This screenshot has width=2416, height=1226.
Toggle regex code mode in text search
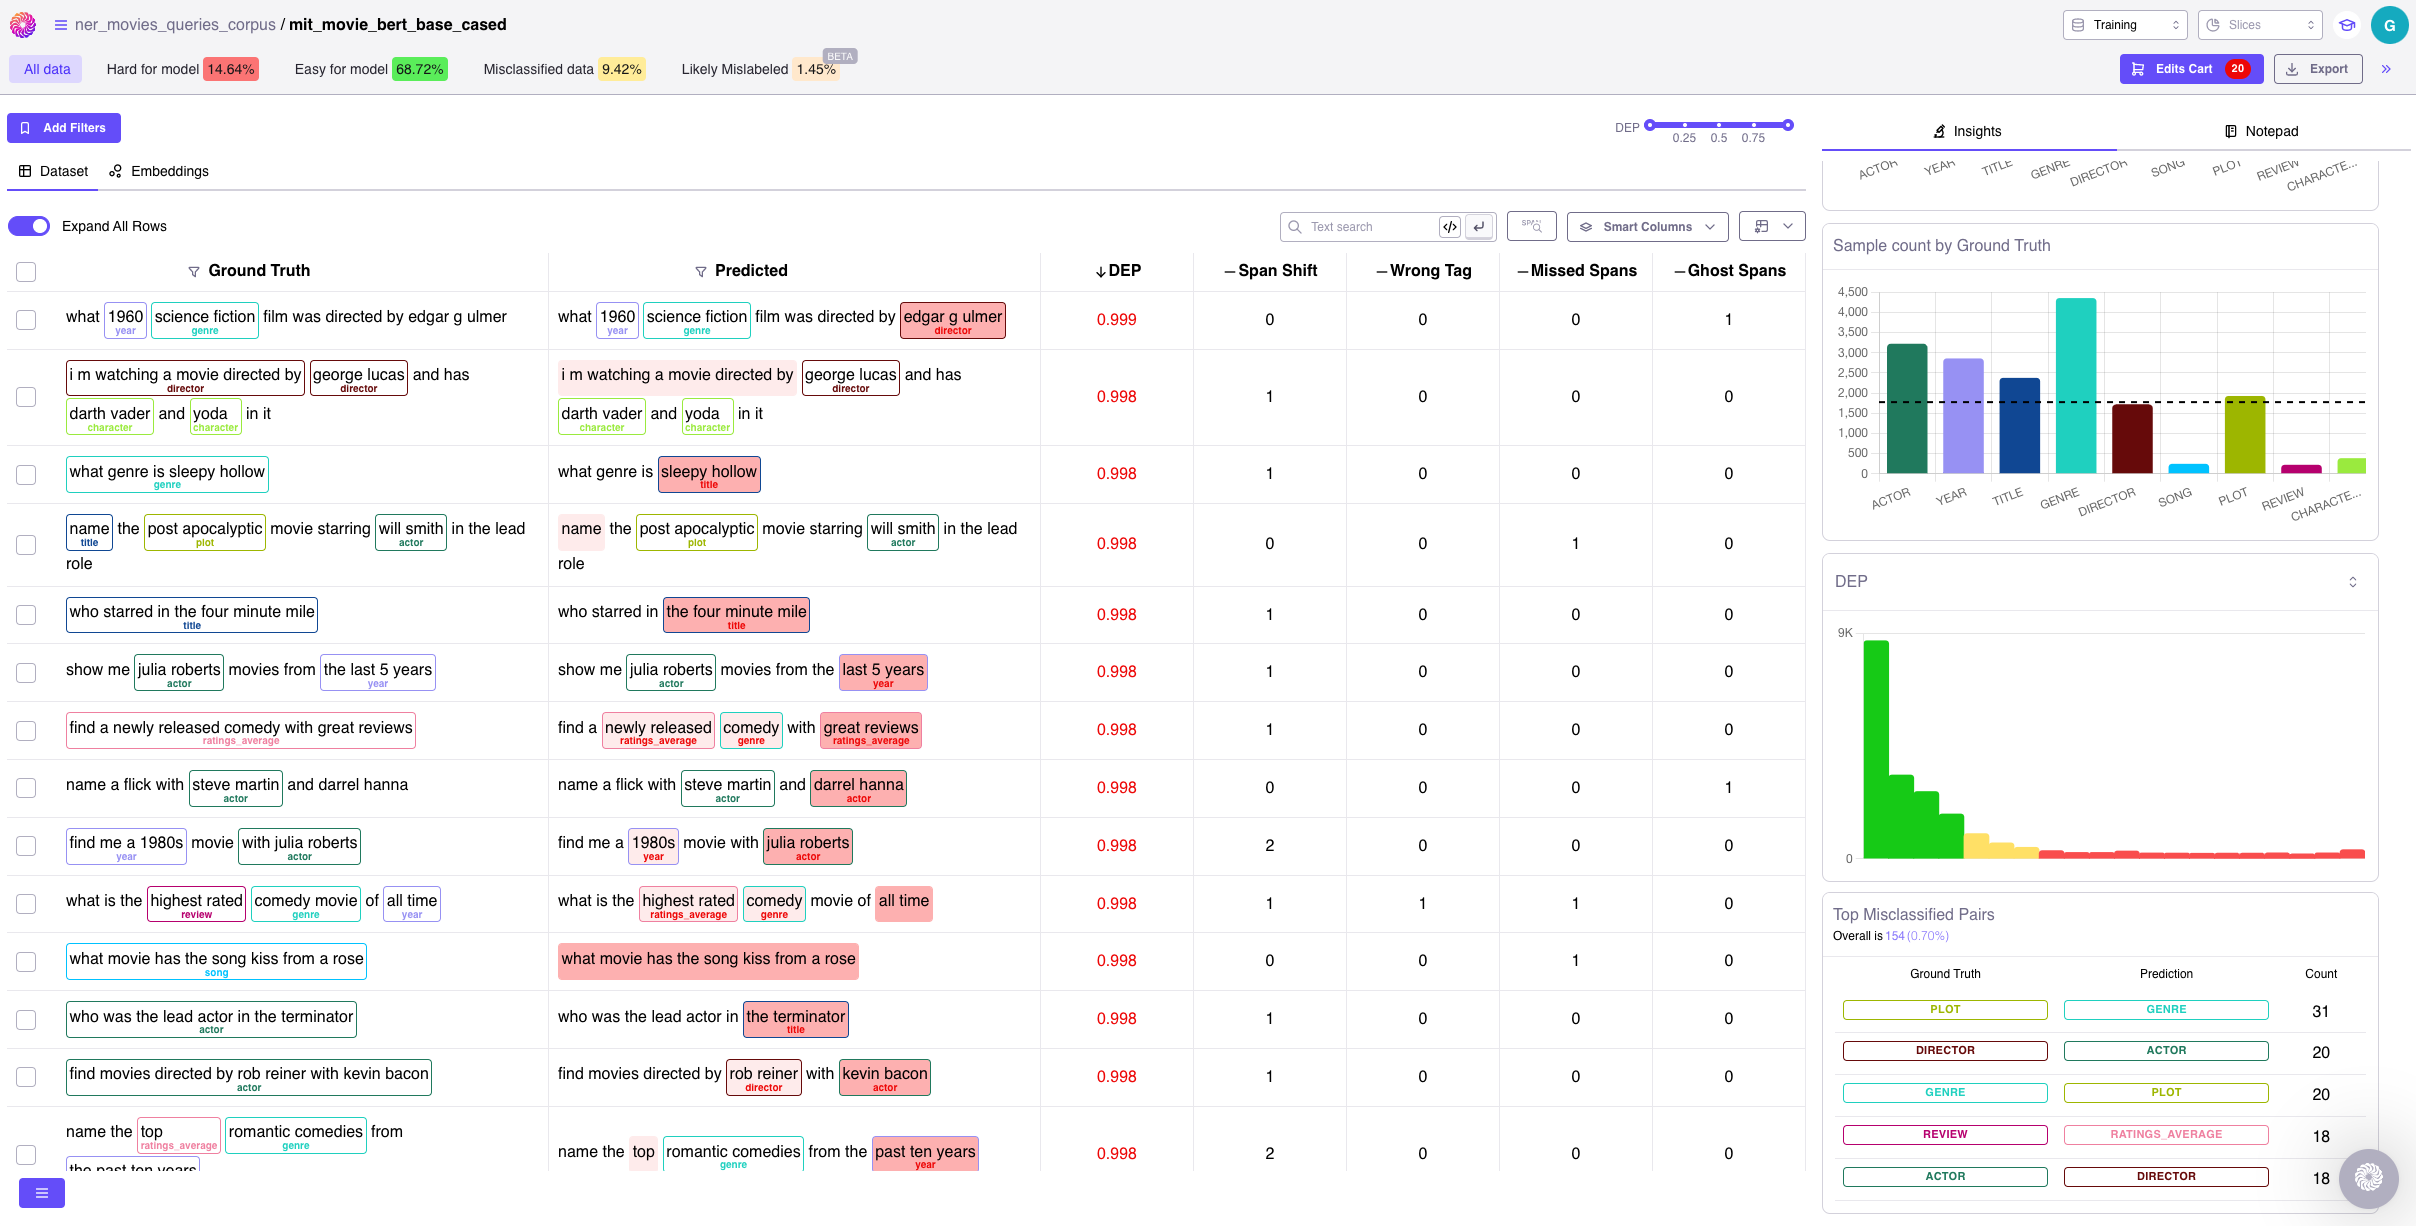click(1449, 227)
